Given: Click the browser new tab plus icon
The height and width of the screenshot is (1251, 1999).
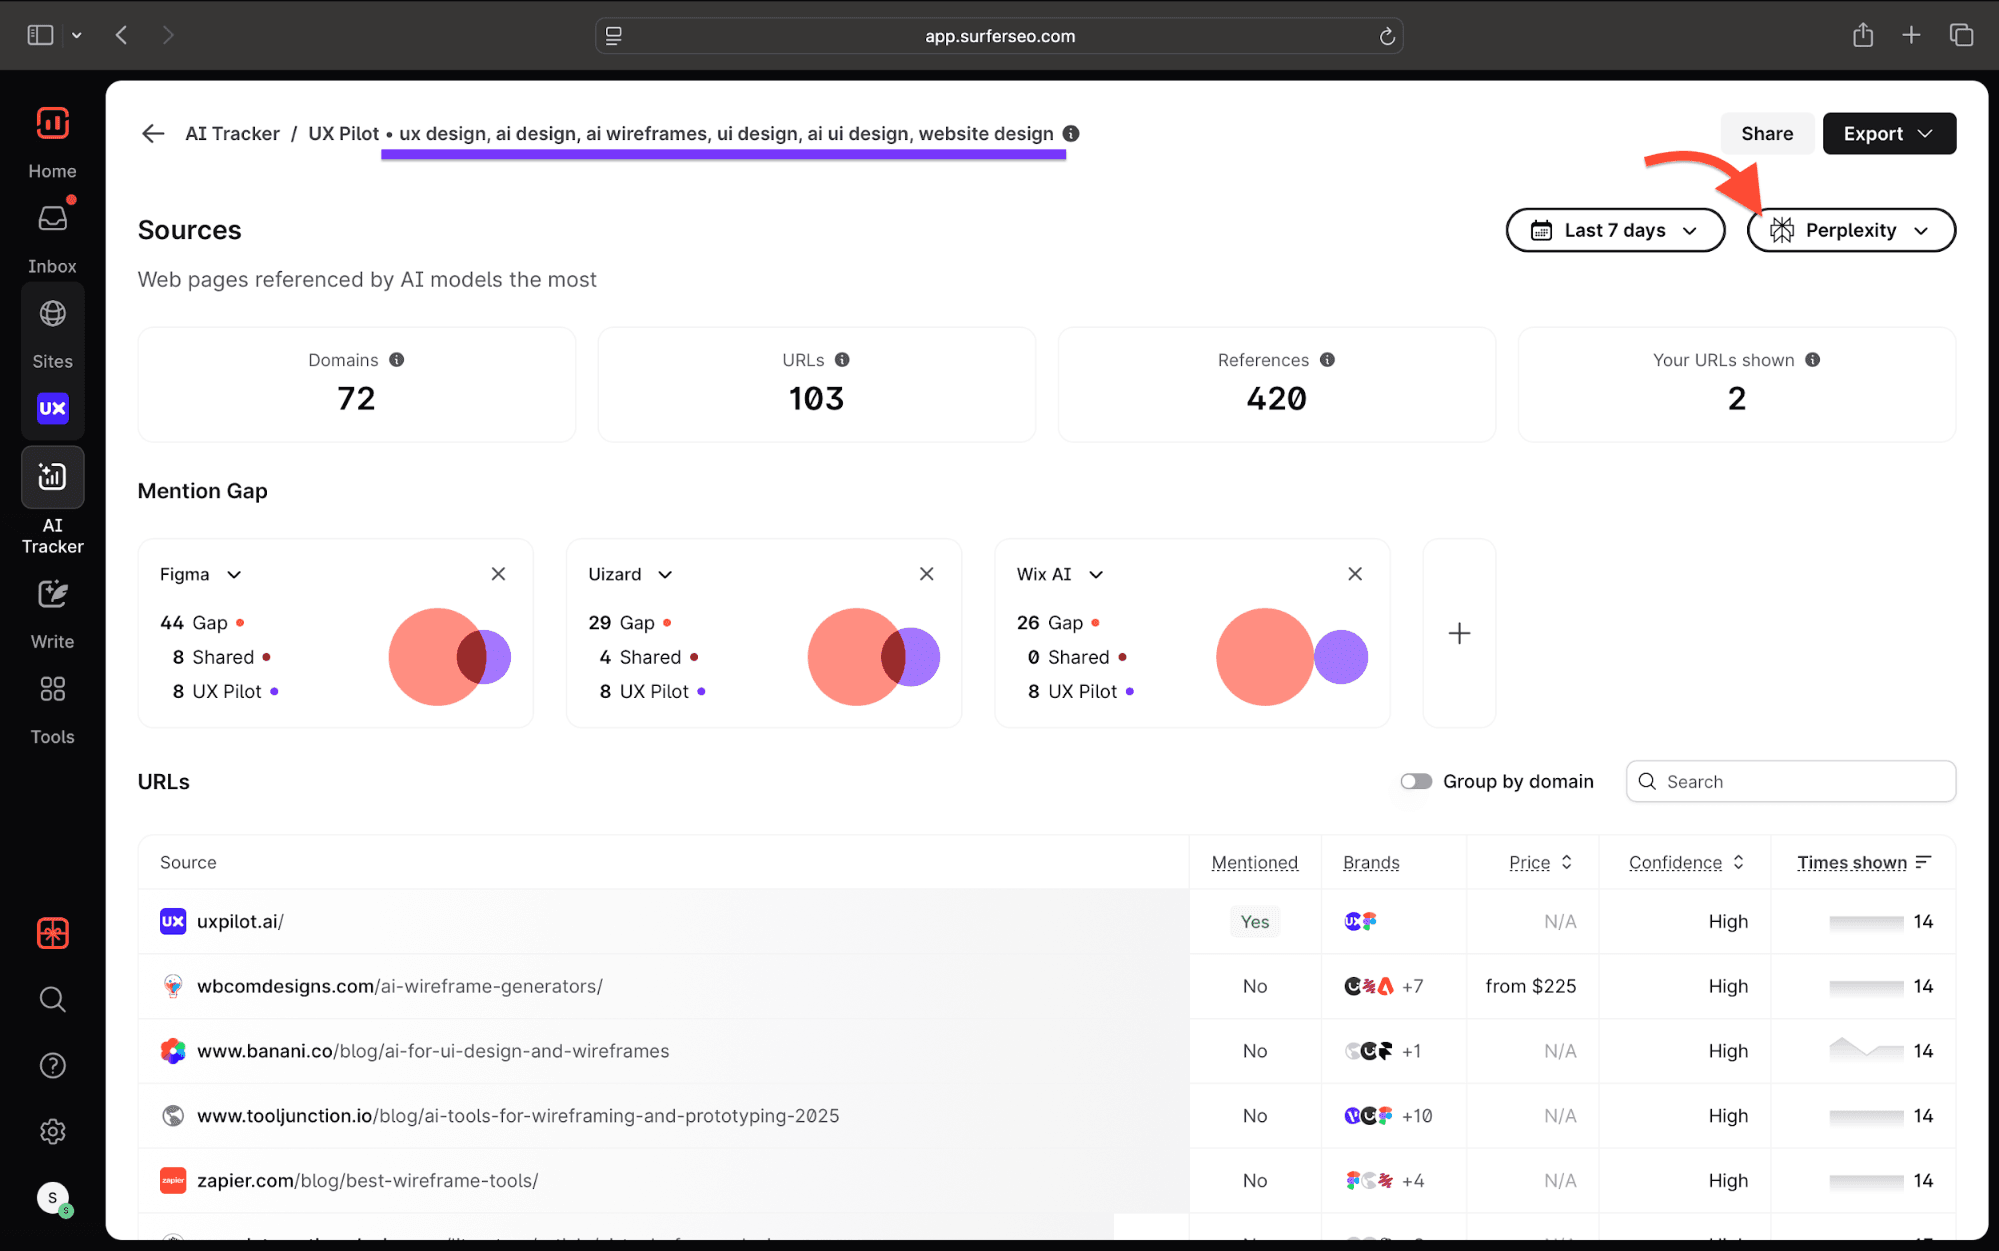Looking at the screenshot, I should click(x=1911, y=35).
